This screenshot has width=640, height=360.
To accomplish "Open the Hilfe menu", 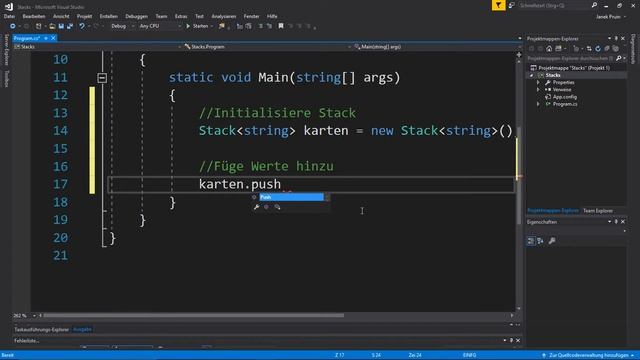I will (272, 16).
